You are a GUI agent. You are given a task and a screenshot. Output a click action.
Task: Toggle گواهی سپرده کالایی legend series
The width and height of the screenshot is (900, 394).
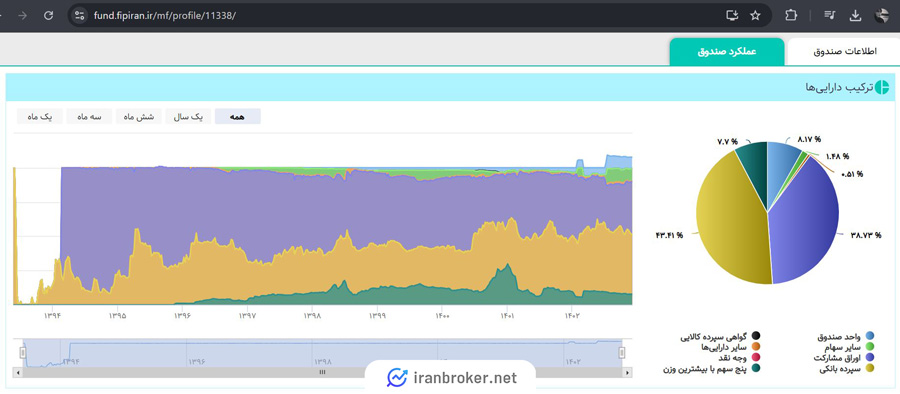[721, 336]
